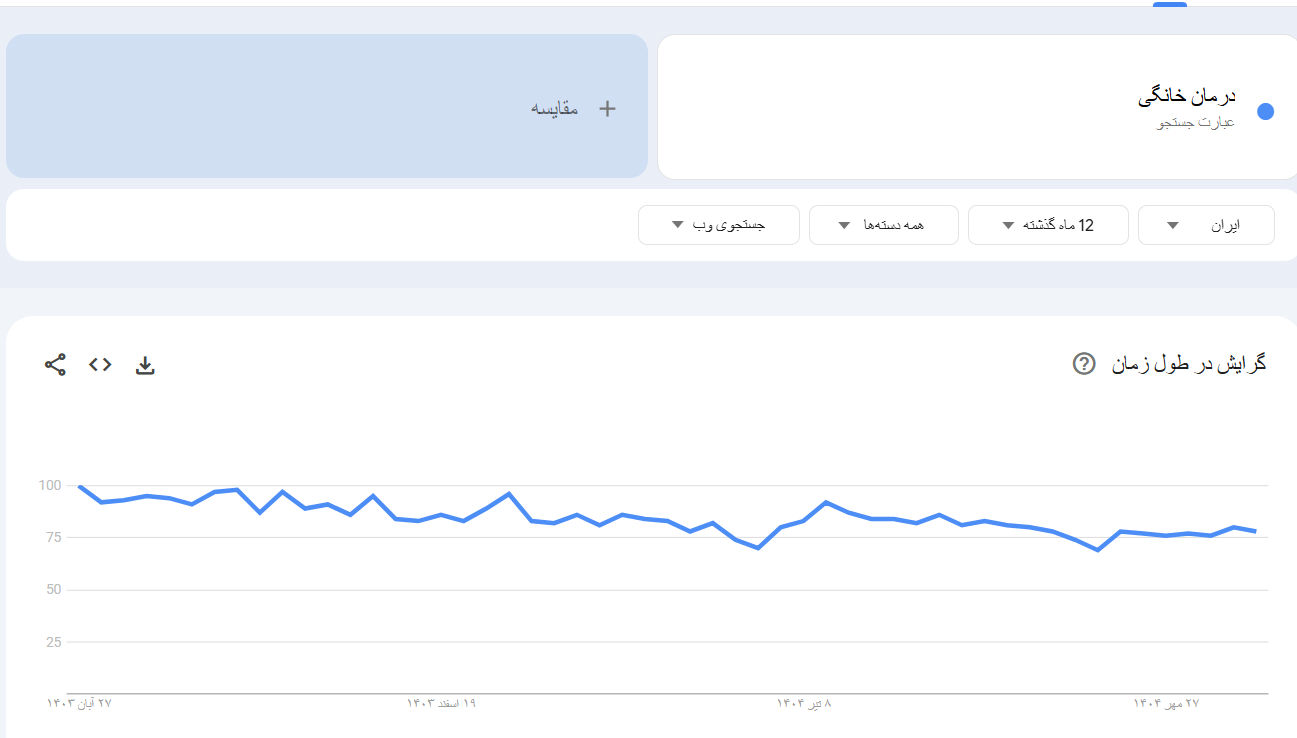The height and width of the screenshot is (738, 1297).
Task: Click the ۲۷ مهر ۱۴۰۴ axis date label
Action: 1166,704
